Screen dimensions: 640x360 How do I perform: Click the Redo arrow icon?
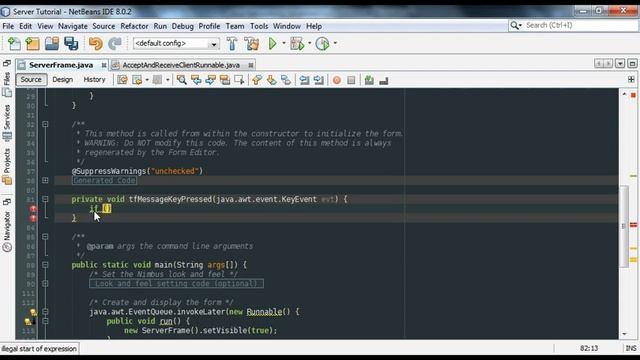point(115,43)
